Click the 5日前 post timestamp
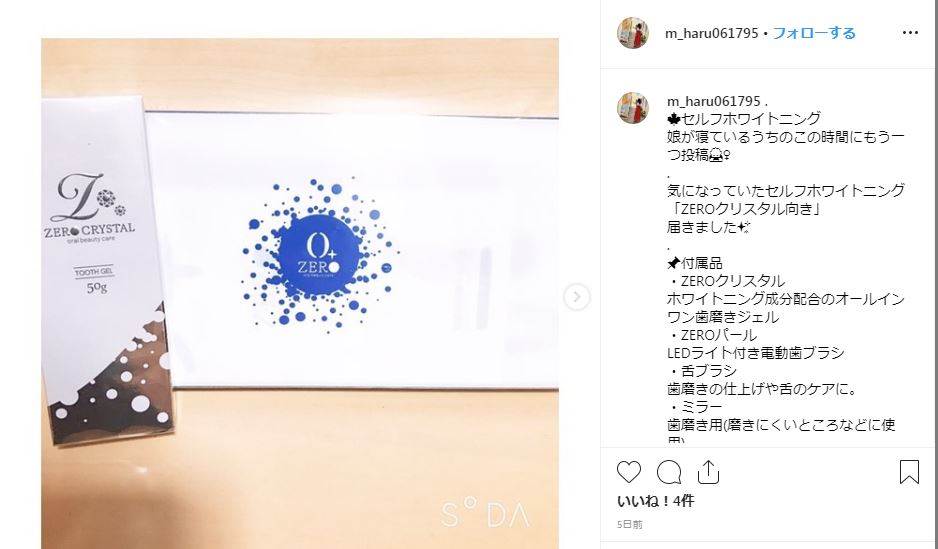The height and width of the screenshot is (549, 938). [630, 524]
